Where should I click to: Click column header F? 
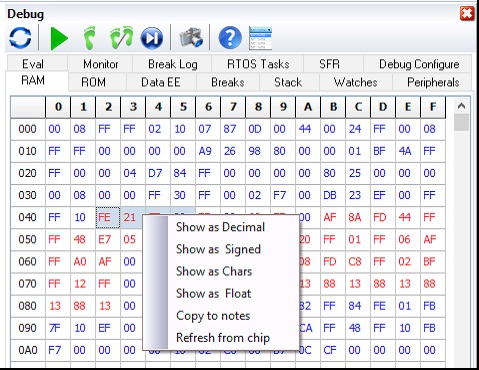point(433,107)
